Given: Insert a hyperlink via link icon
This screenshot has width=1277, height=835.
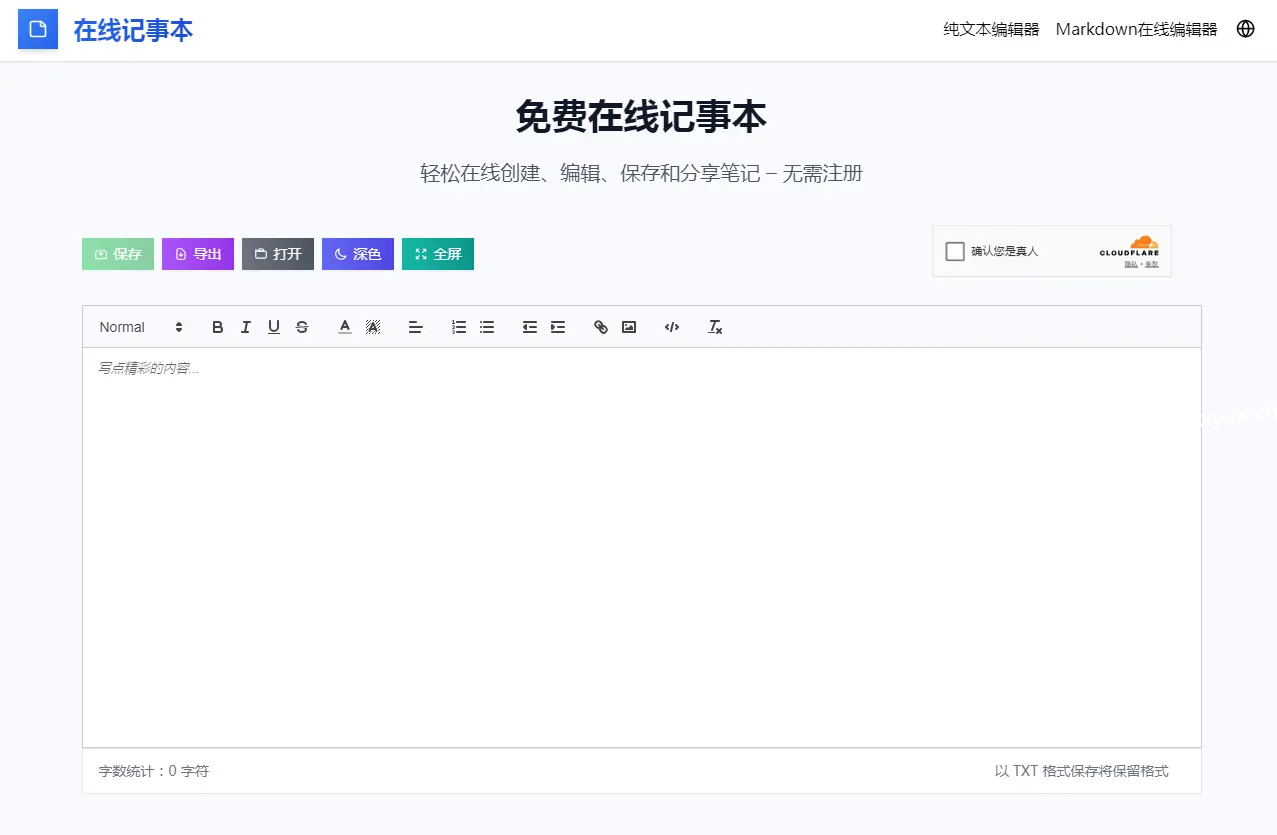Looking at the screenshot, I should [601, 327].
